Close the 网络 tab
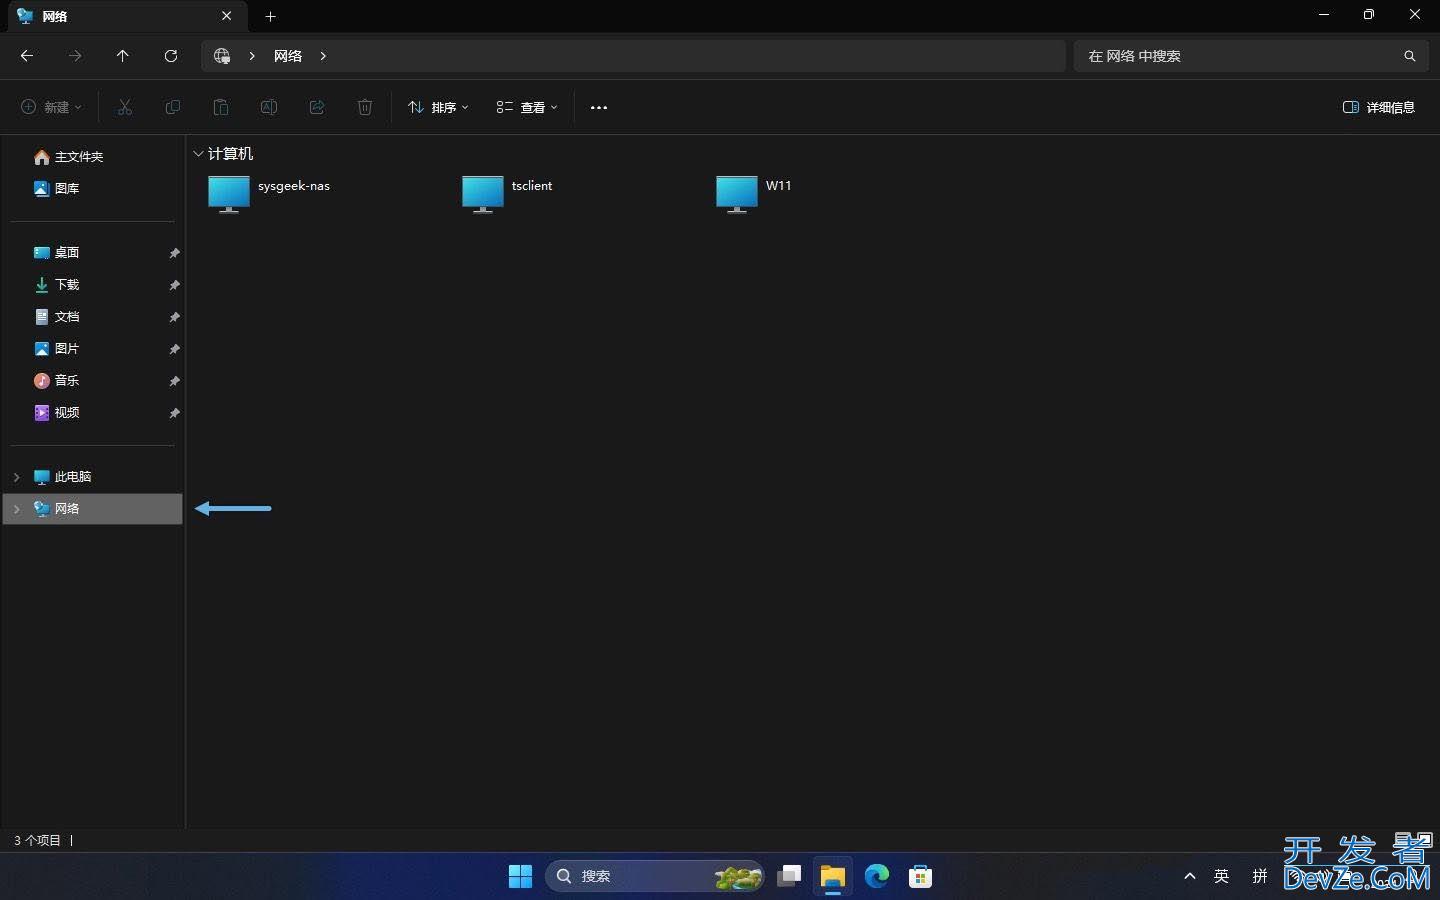The image size is (1440, 900). pos(227,16)
